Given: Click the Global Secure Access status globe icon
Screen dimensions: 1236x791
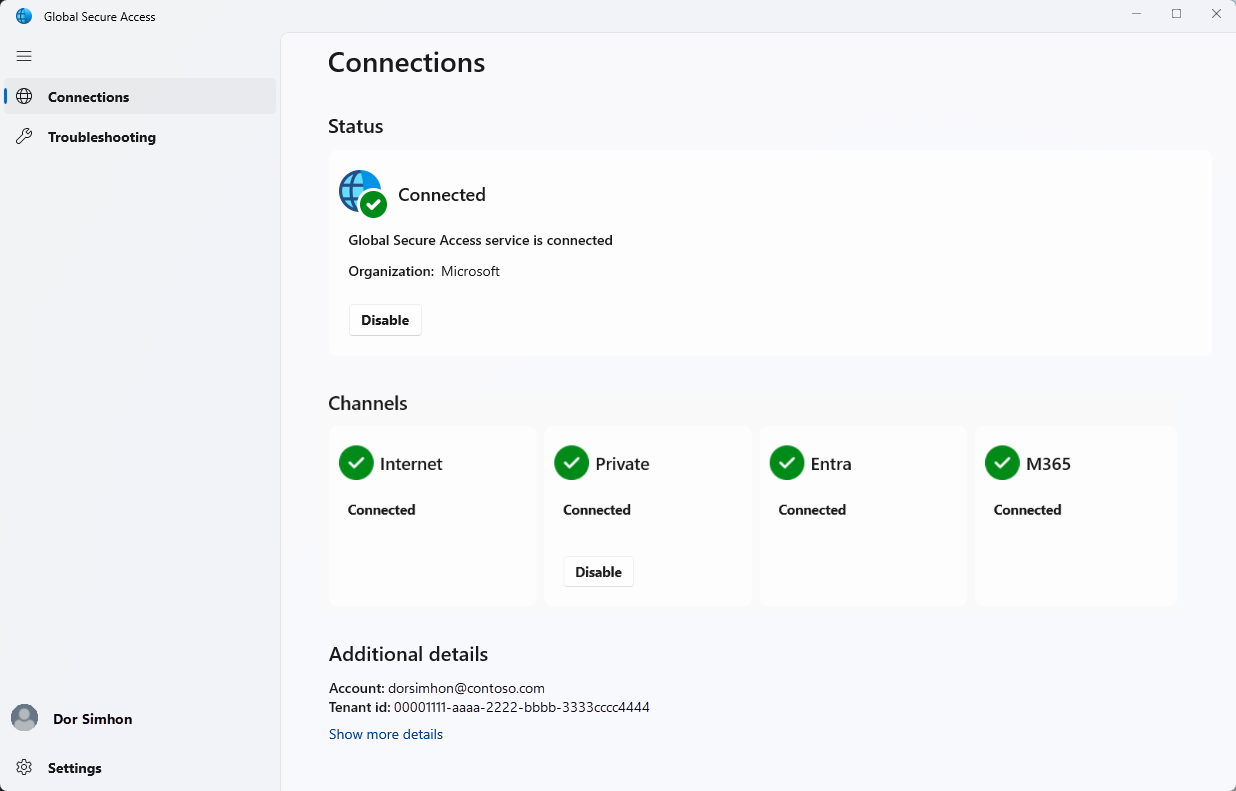Looking at the screenshot, I should (359, 190).
